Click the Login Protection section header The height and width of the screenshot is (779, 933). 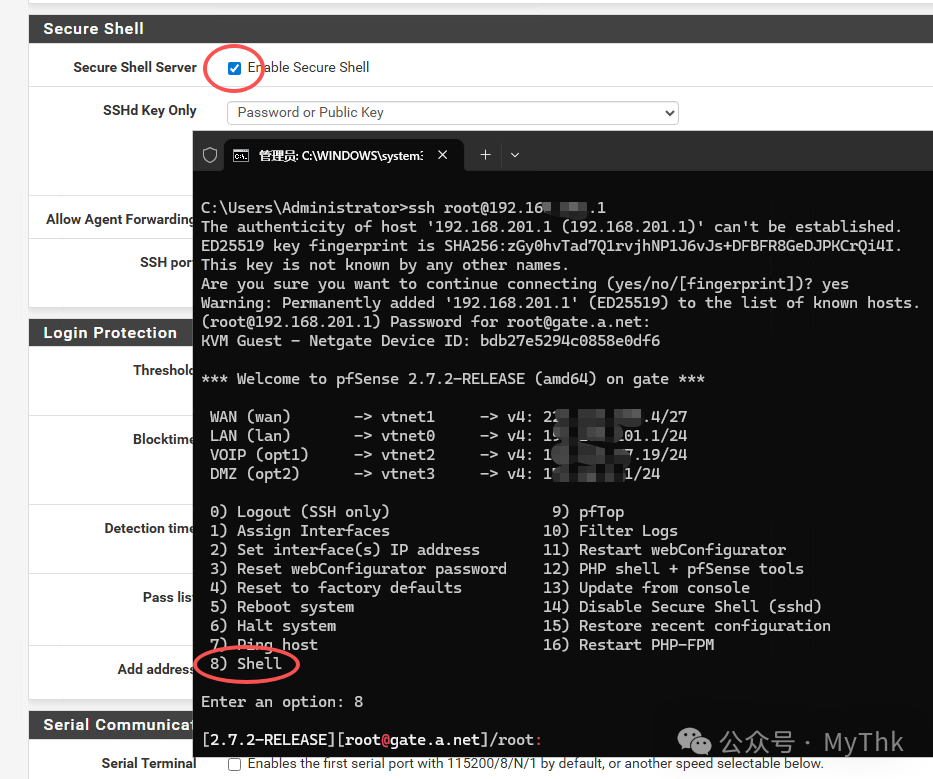111,333
